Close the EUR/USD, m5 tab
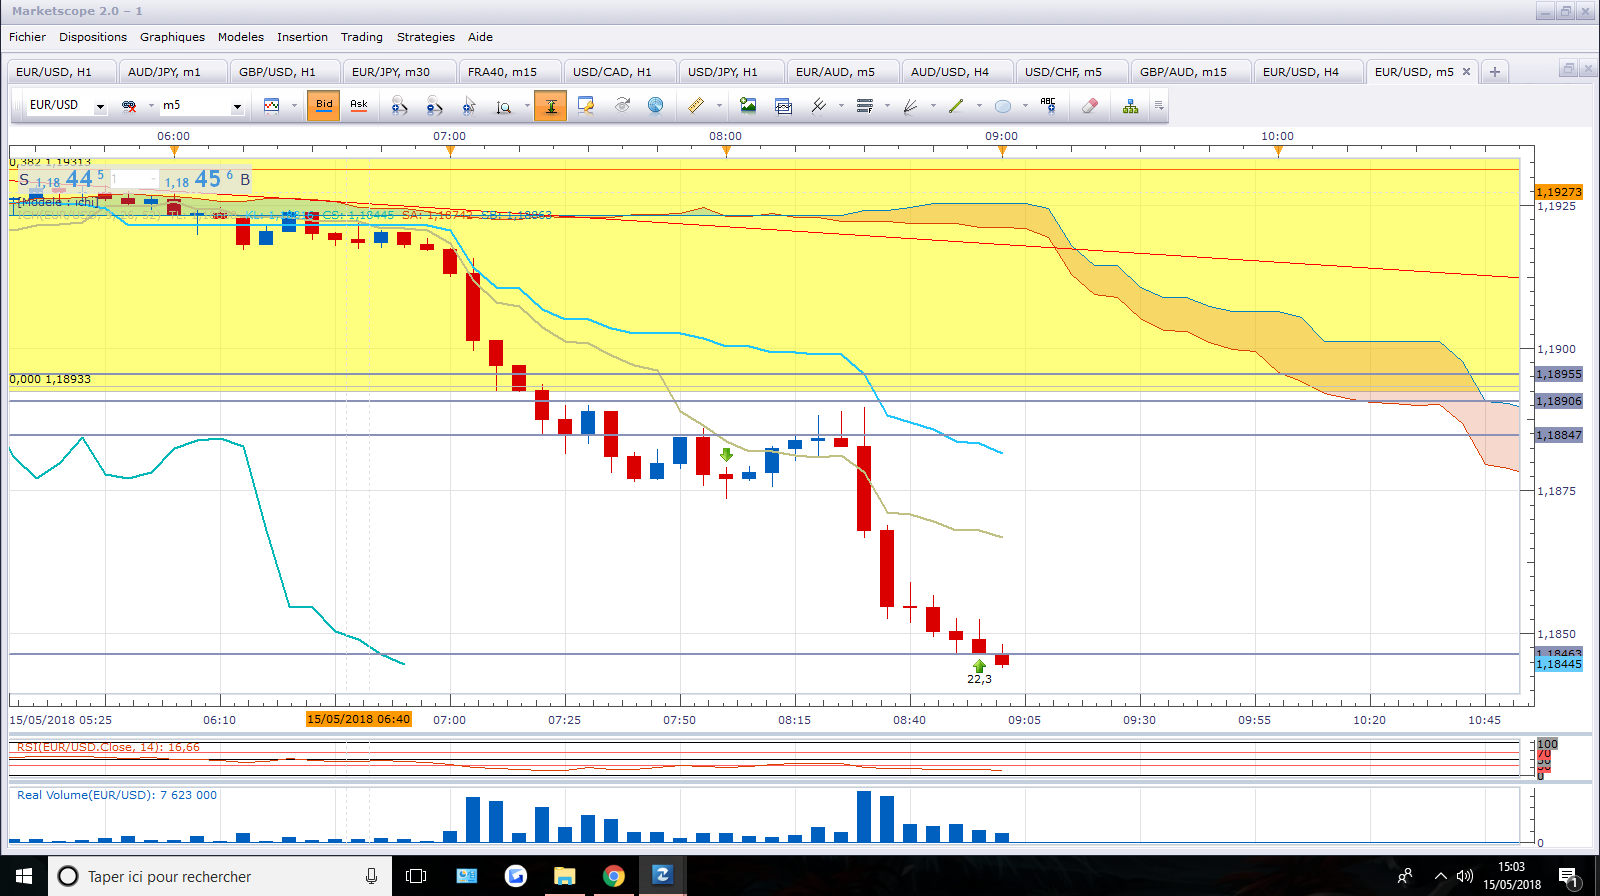Image resolution: width=1600 pixels, height=896 pixels. 1466,72
